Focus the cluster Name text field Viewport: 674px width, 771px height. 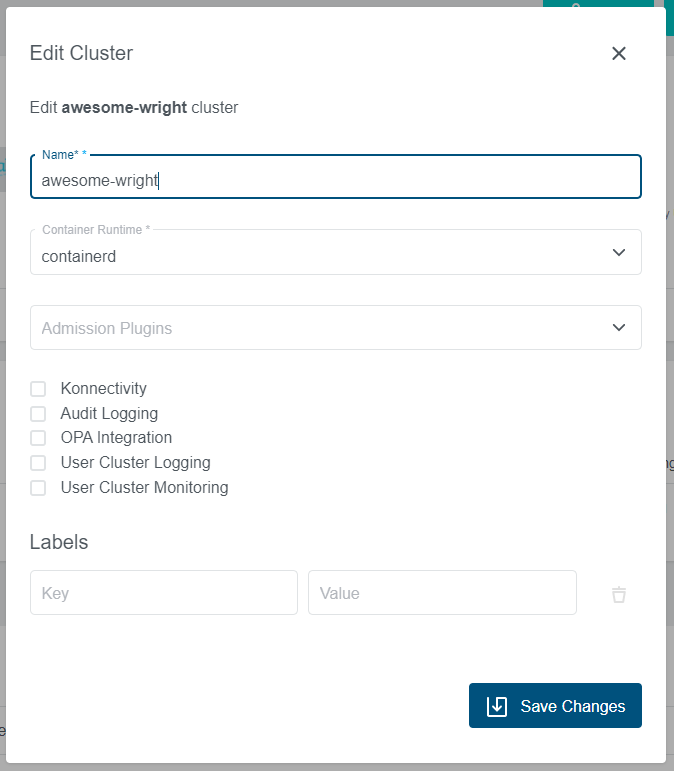click(335, 181)
